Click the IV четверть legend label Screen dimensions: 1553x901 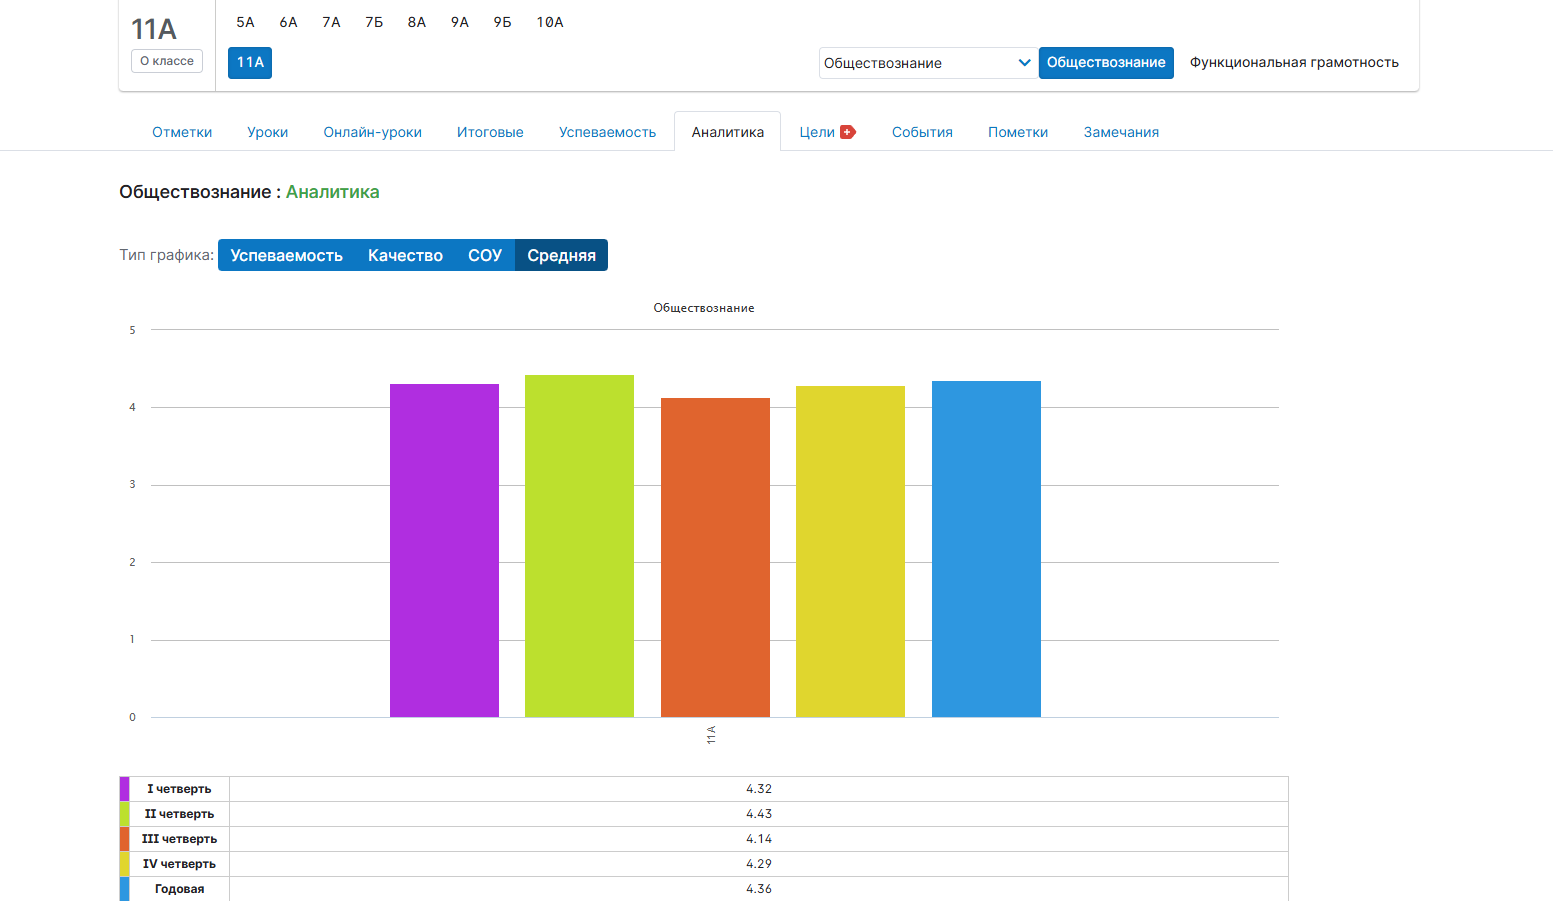pos(179,864)
